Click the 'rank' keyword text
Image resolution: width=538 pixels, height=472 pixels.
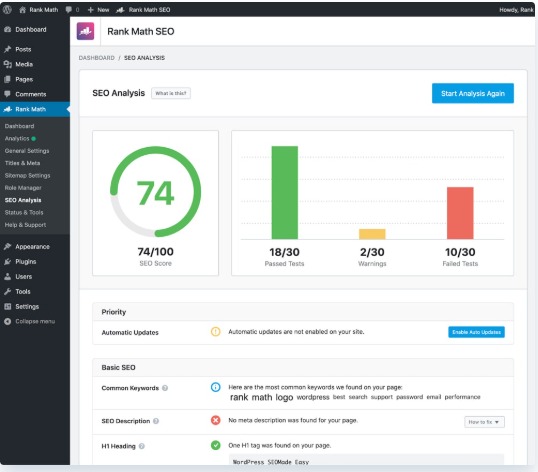point(239,397)
